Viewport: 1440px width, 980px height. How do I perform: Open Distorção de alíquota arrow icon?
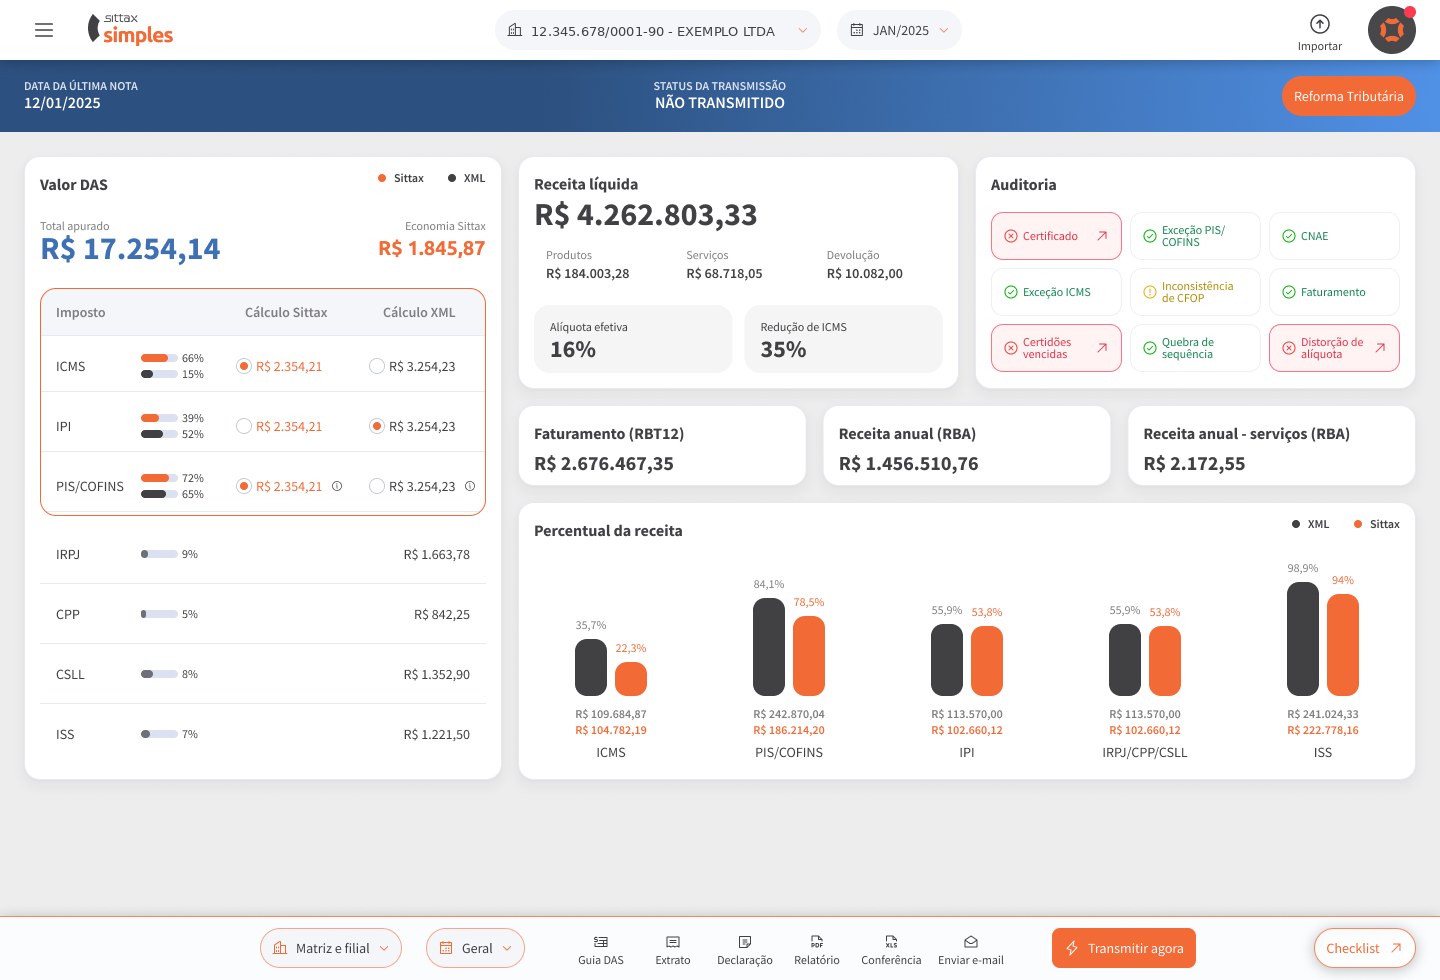[1381, 348]
